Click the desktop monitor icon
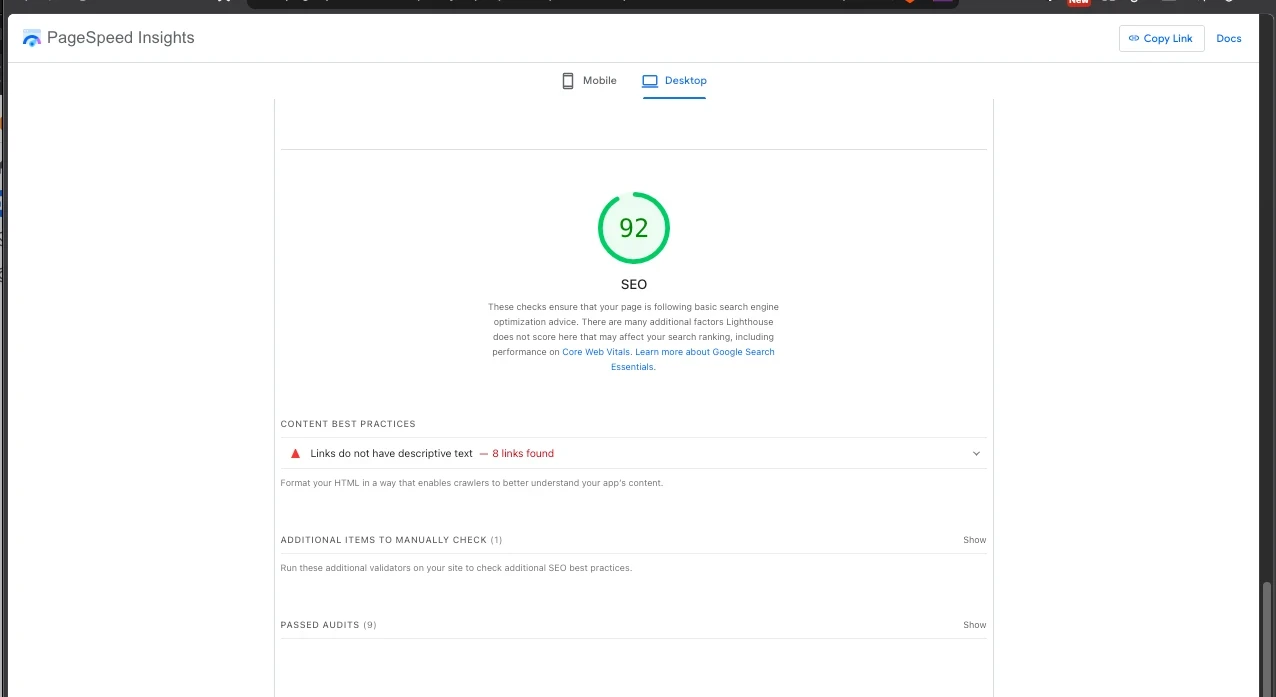Image resolution: width=1276 pixels, height=697 pixels. point(650,81)
